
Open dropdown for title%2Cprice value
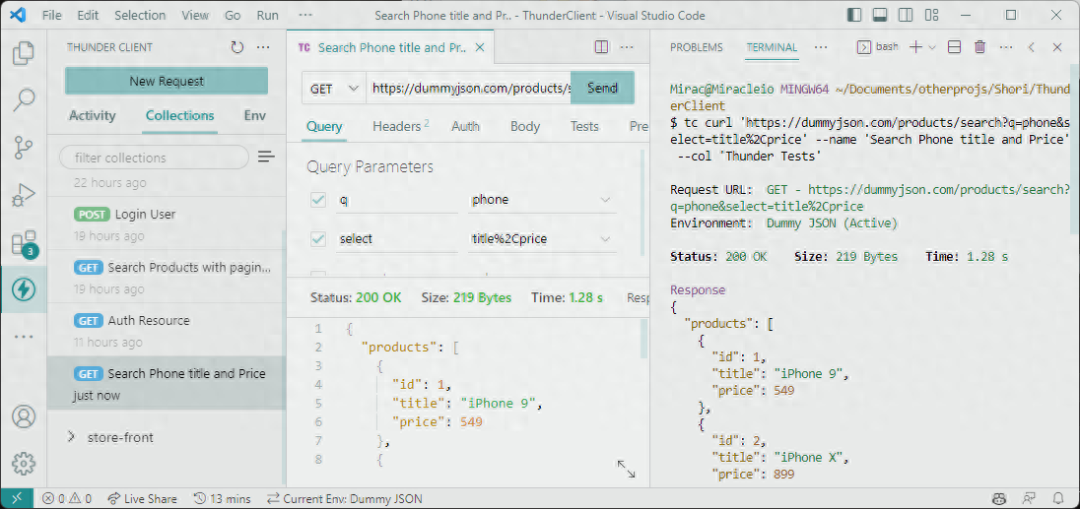605,239
